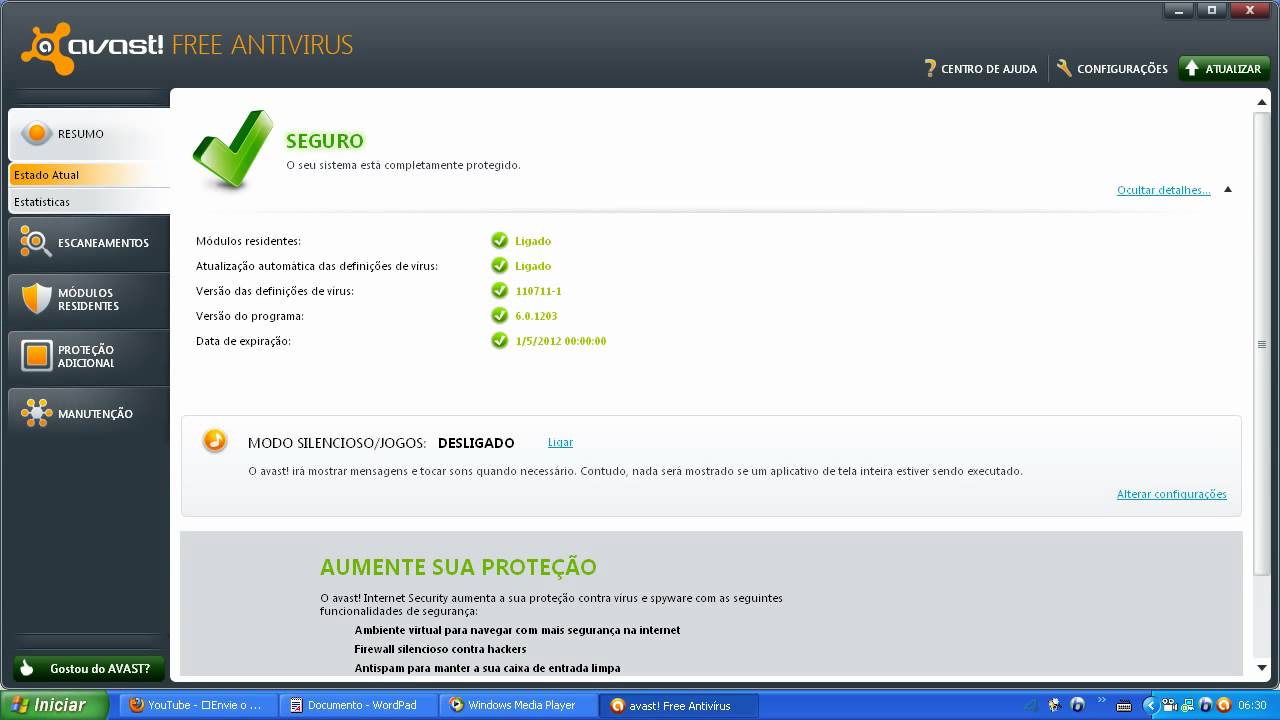The height and width of the screenshot is (720, 1280).
Task: Expand the taskbar toolbar double chevron
Action: point(1102,700)
